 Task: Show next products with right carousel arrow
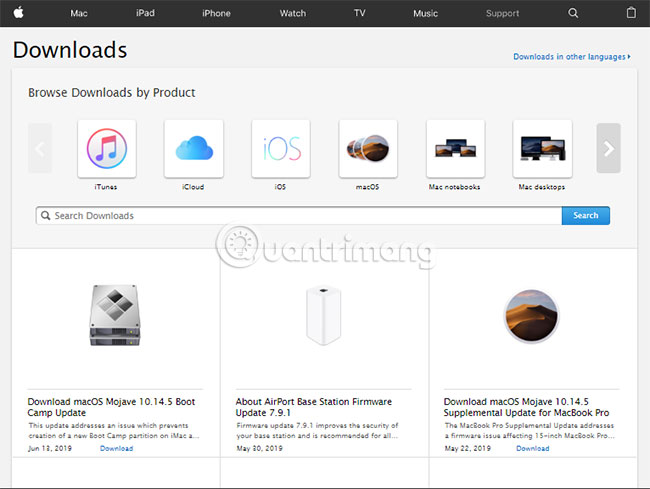609,148
